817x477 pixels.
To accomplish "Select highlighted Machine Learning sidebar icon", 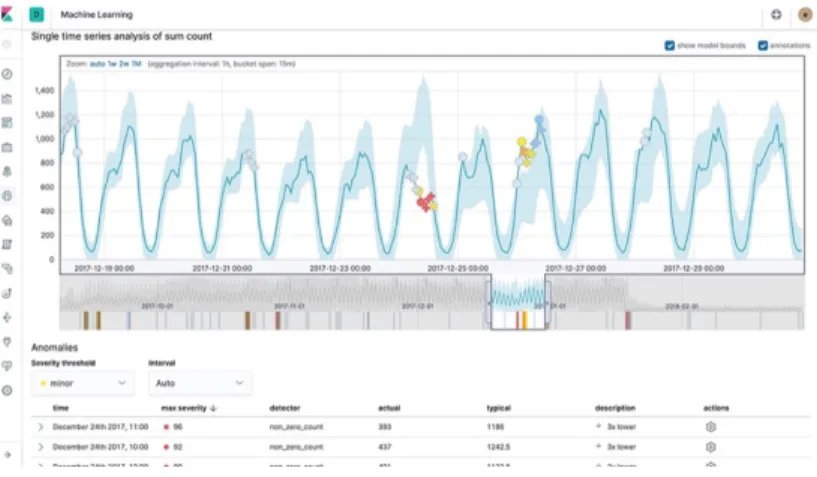I will tap(7, 196).
